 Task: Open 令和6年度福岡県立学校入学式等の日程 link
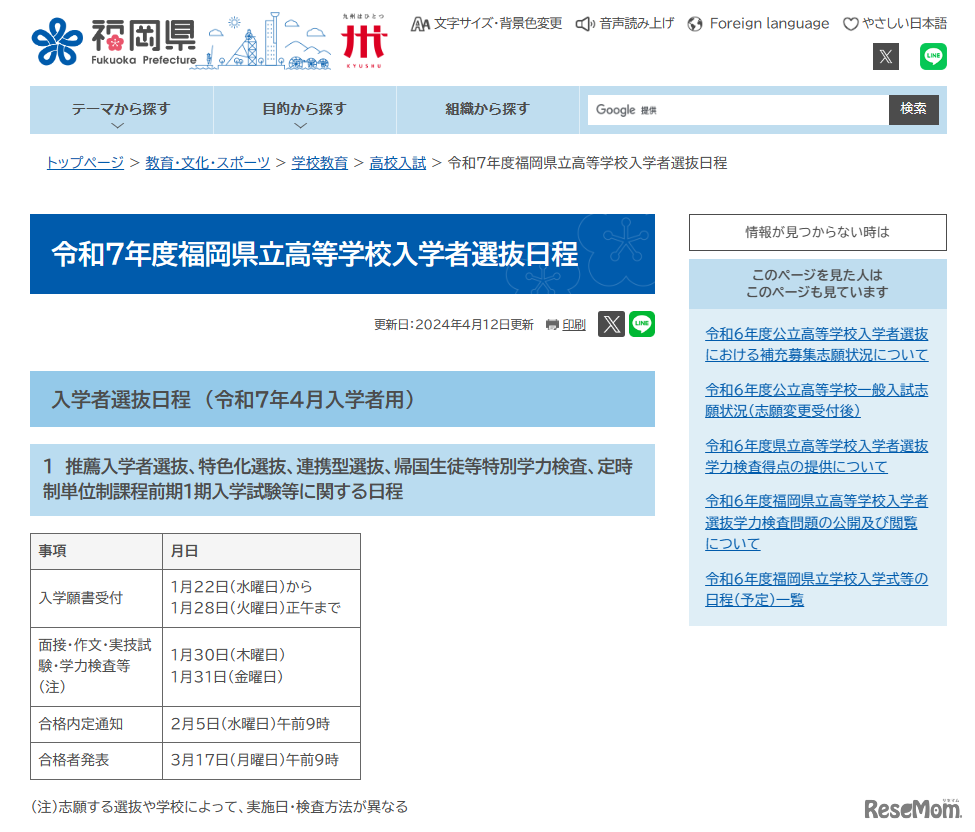[x=816, y=589]
